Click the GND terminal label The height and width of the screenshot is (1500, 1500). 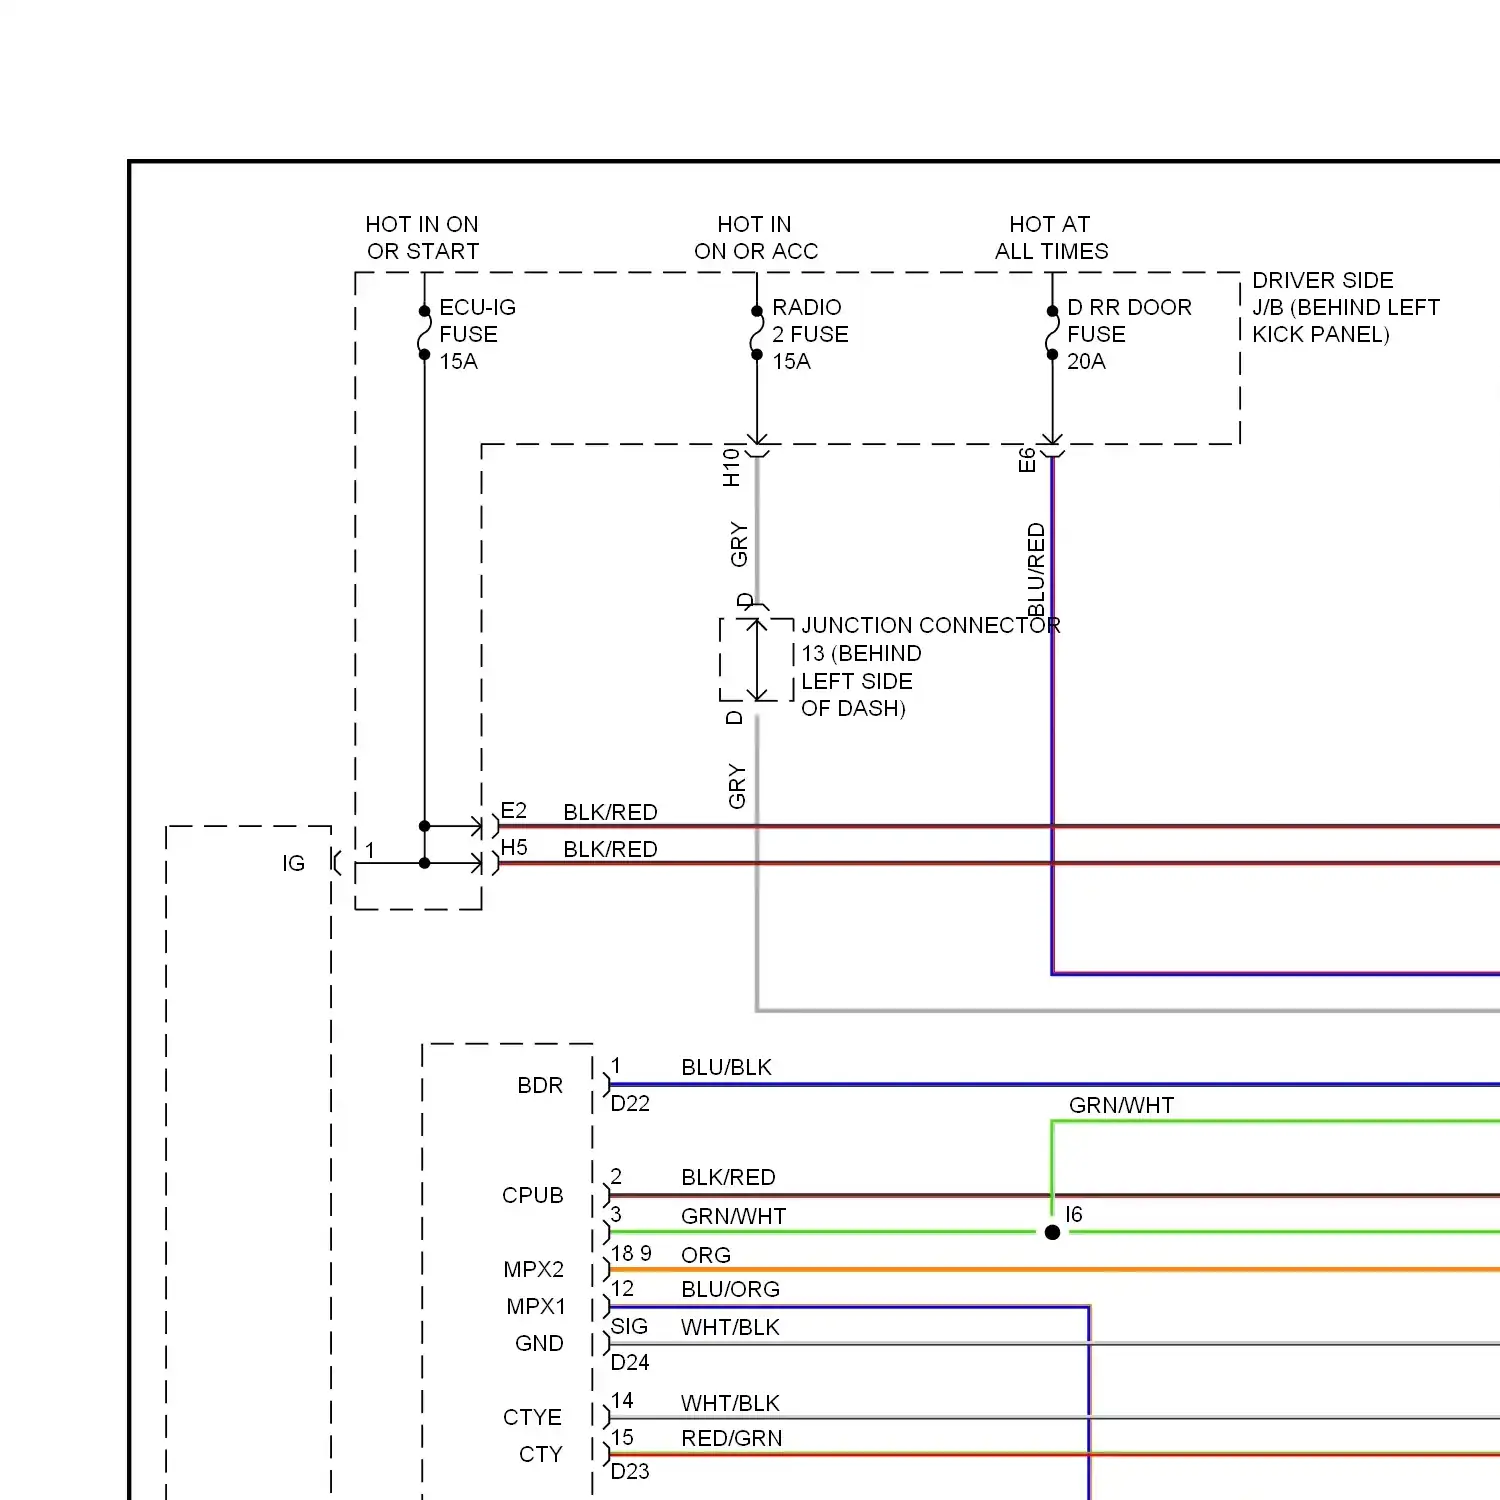[x=539, y=1343]
